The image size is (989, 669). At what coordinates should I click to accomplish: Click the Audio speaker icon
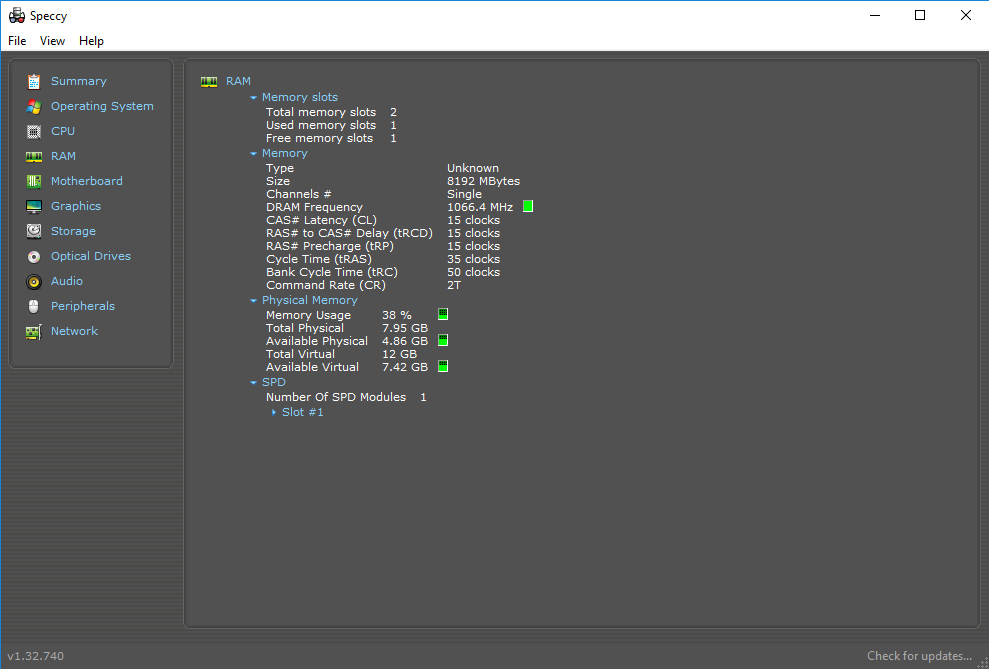(x=34, y=281)
